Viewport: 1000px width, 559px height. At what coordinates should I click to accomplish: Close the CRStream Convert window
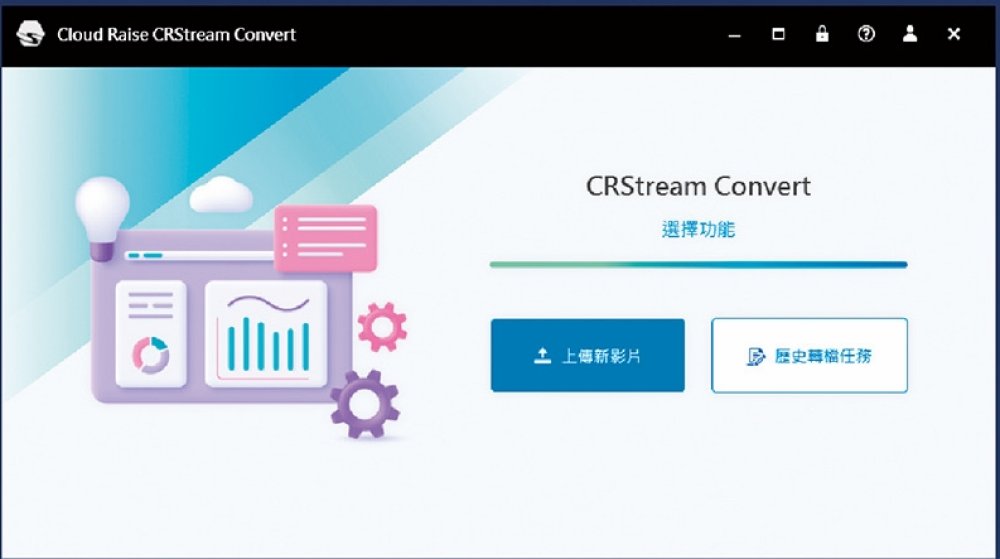click(x=954, y=34)
